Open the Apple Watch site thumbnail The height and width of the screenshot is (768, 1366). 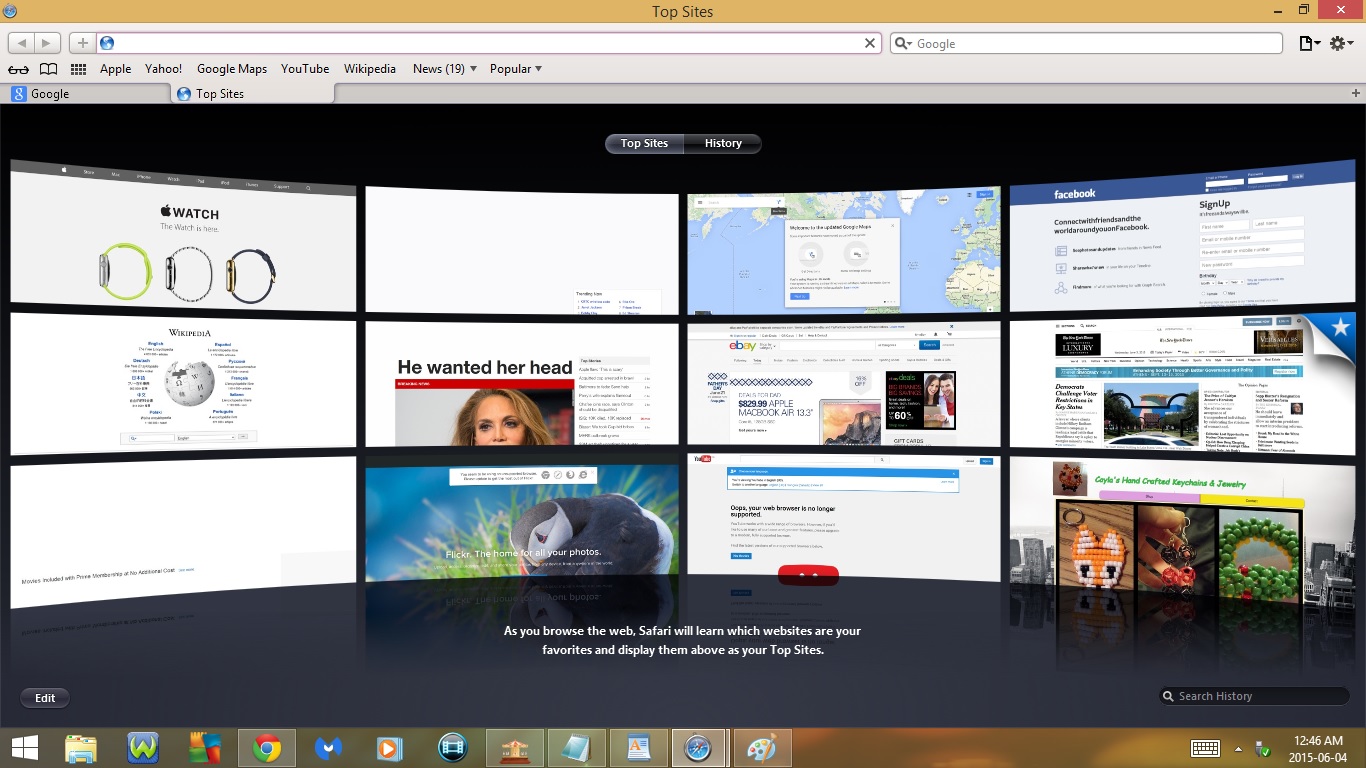183,235
